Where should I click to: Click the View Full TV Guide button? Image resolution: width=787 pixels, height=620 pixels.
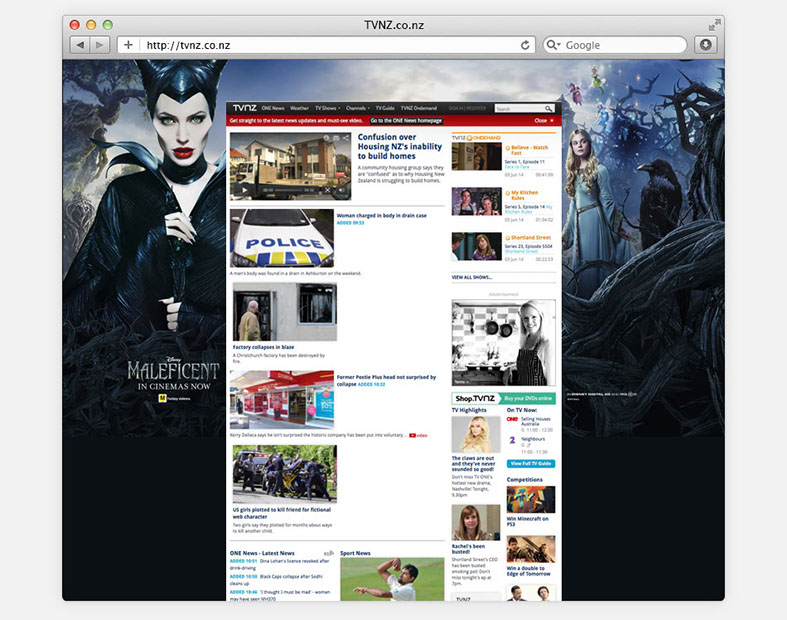click(530, 464)
